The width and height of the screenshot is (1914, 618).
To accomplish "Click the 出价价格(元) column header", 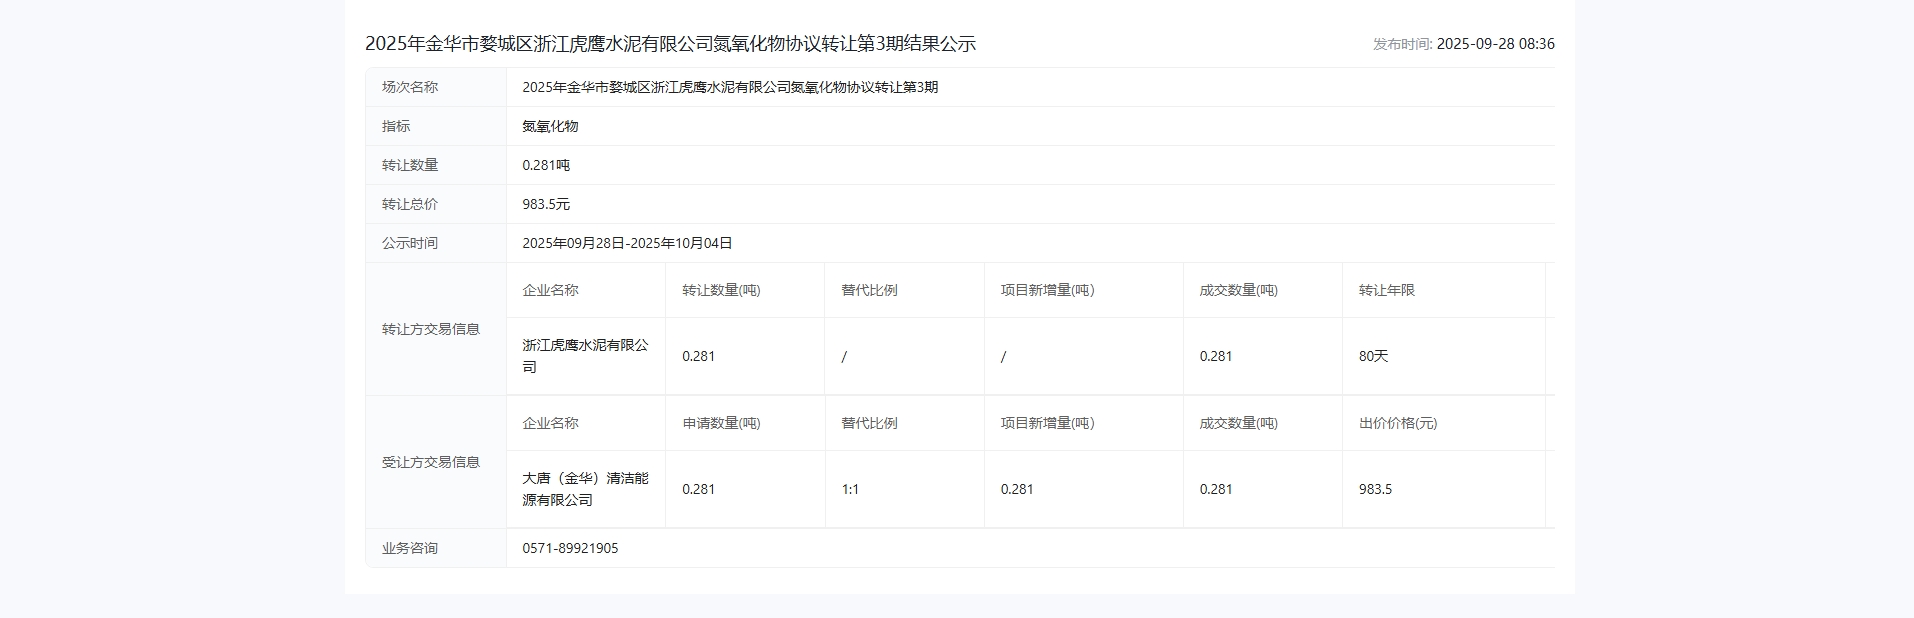I will tap(1397, 423).
